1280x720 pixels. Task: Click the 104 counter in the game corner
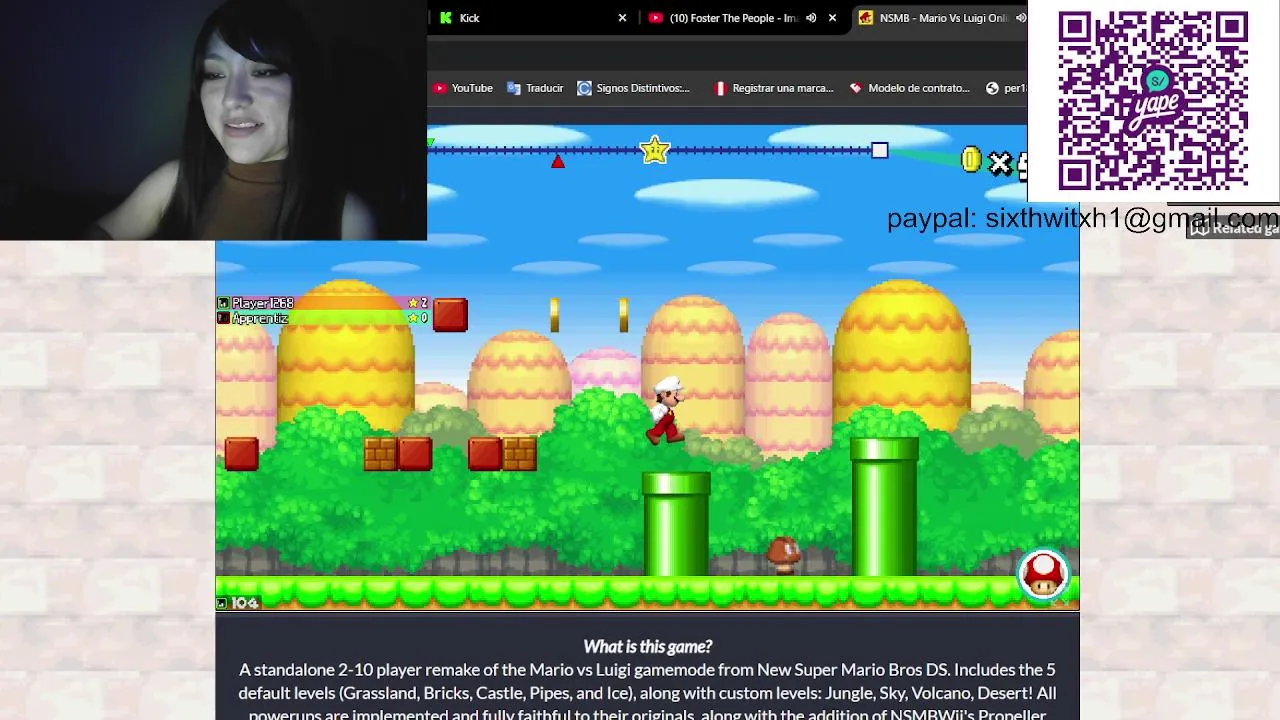tap(239, 603)
